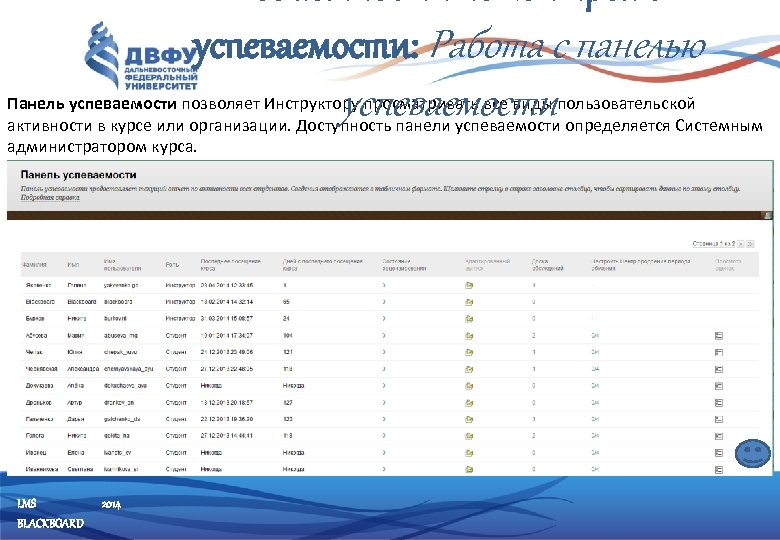View grades icon for Светлана row
Viewport: 780px width, 540px height.
click(x=719, y=469)
